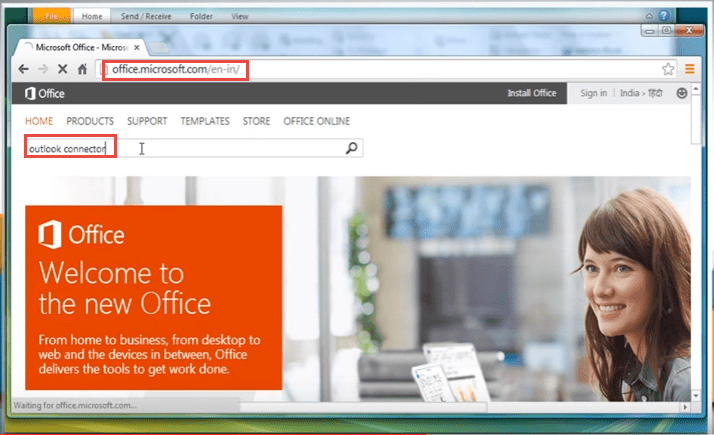Image resolution: width=714 pixels, height=435 pixels.
Task: Select the Folder ribbon tab
Action: [201, 16]
